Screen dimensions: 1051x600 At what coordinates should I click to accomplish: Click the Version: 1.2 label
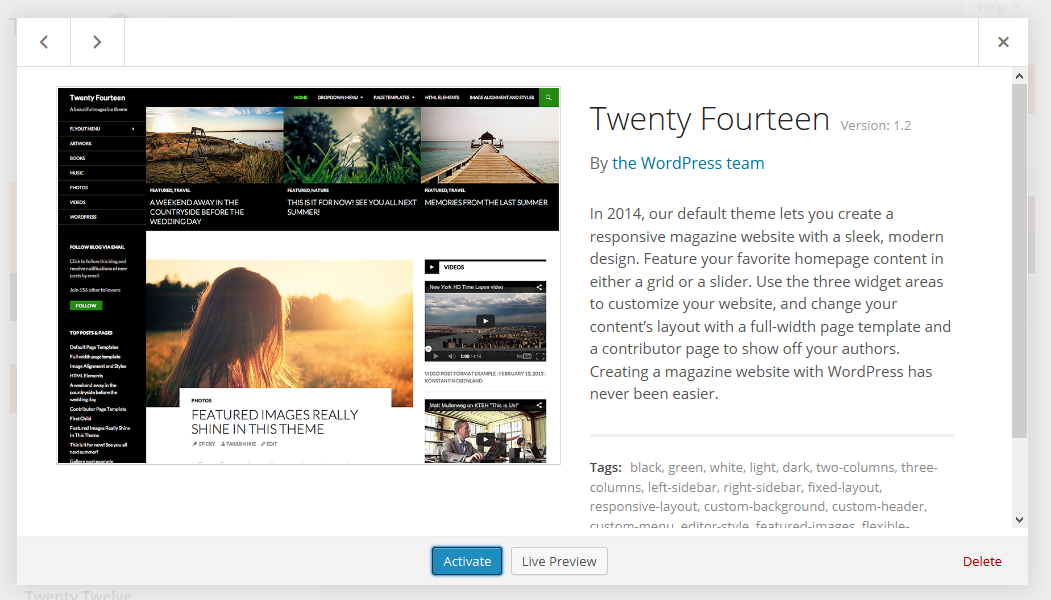click(x=875, y=125)
